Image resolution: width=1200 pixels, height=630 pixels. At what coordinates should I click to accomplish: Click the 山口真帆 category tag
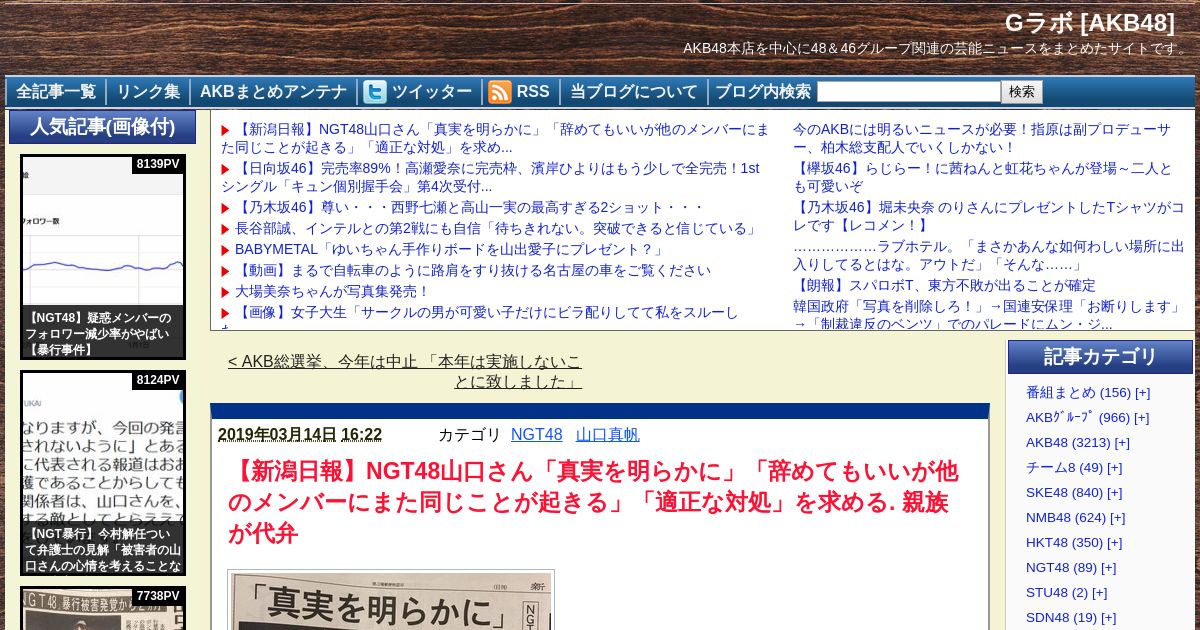(608, 435)
